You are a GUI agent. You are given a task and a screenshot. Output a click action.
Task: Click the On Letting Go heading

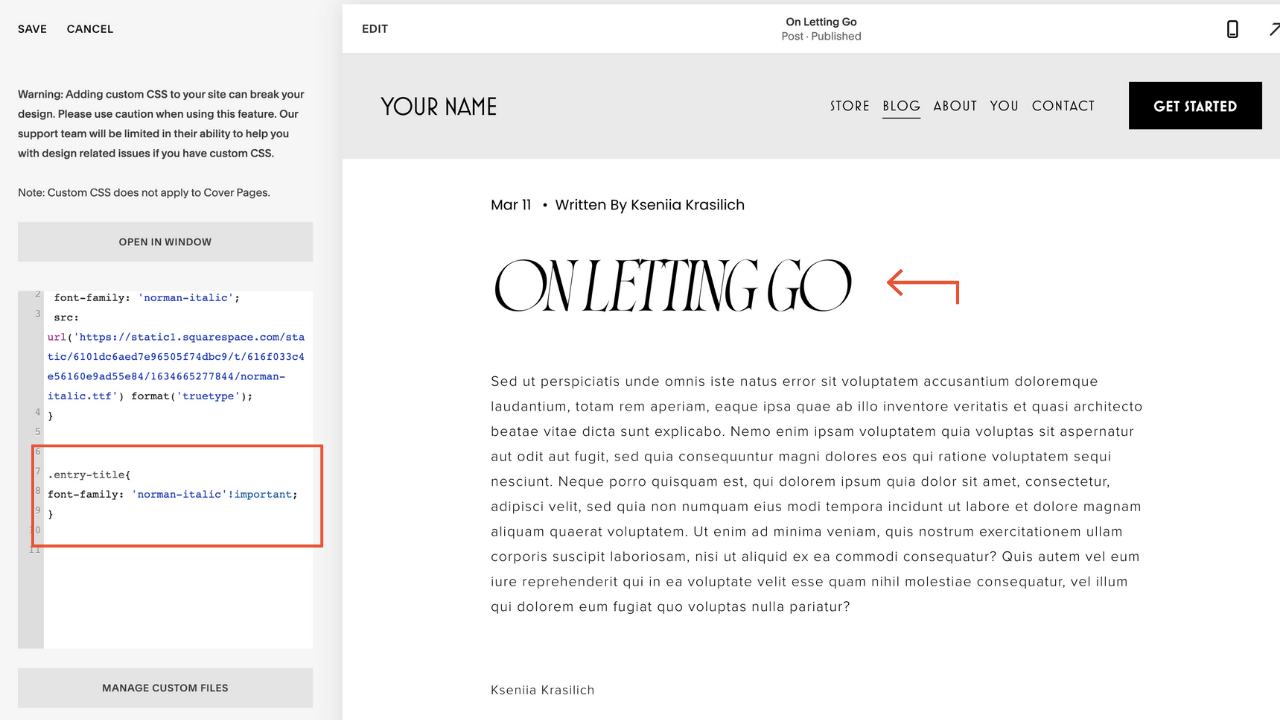pyautogui.click(x=673, y=286)
